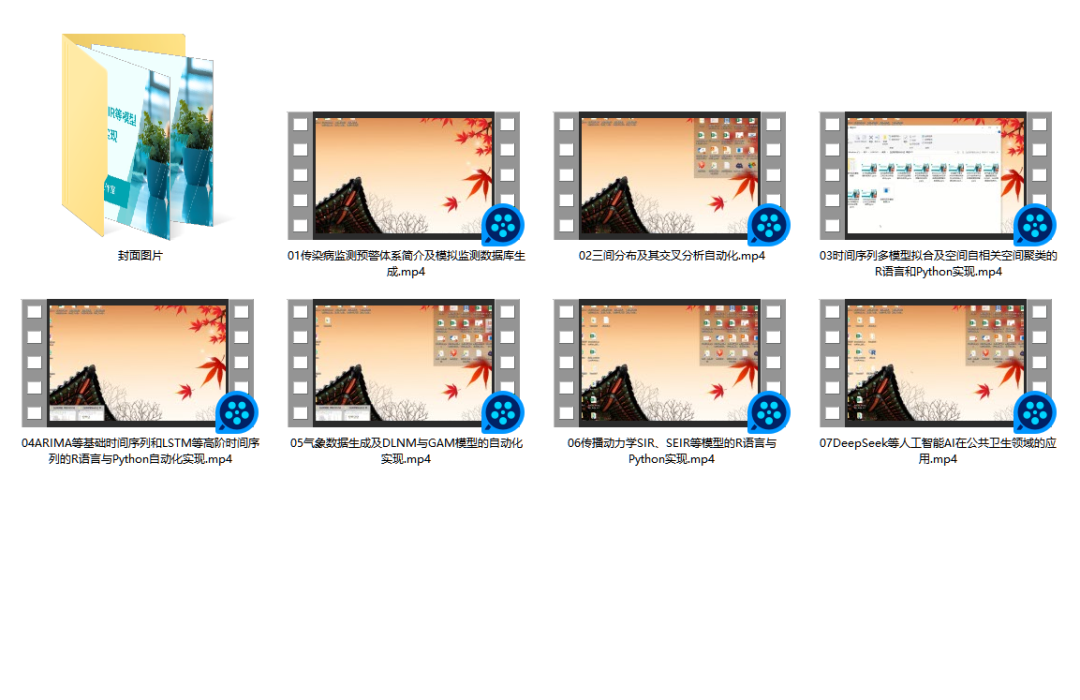
Task: Click blue player badge on 02三间分布 video
Action: [769, 225]
